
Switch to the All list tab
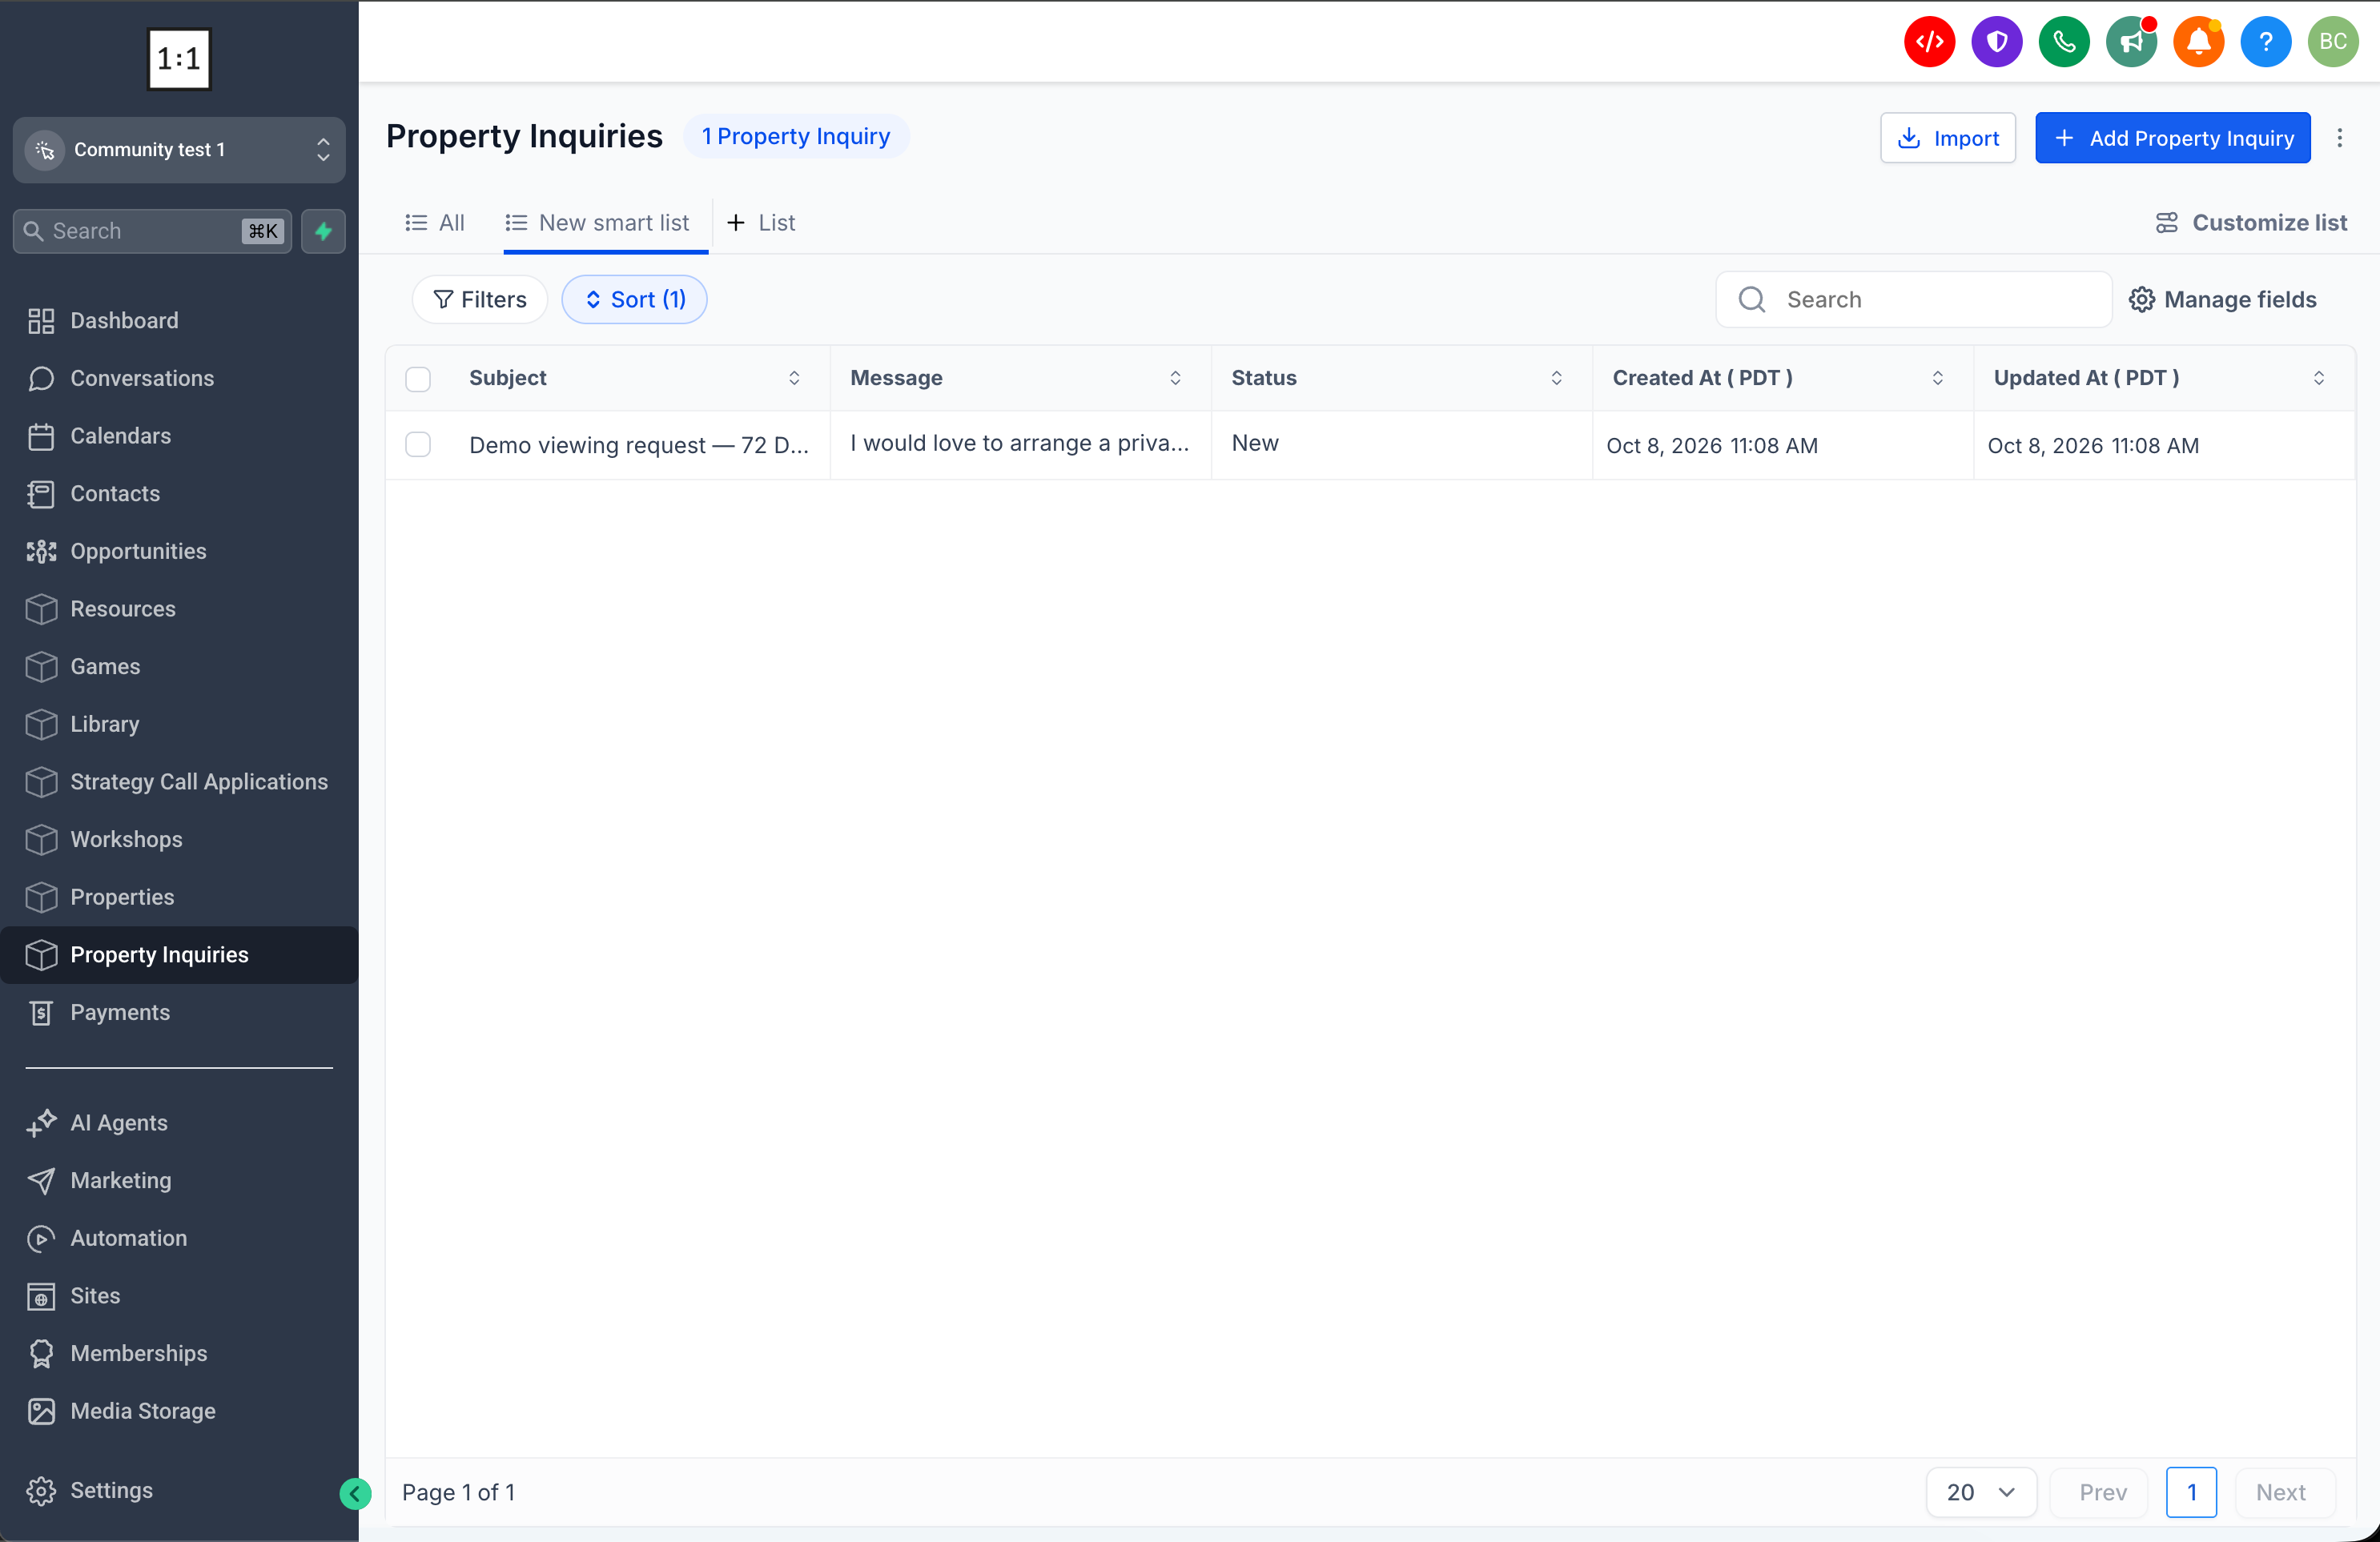pyautogui.click(x=434, y=223)
